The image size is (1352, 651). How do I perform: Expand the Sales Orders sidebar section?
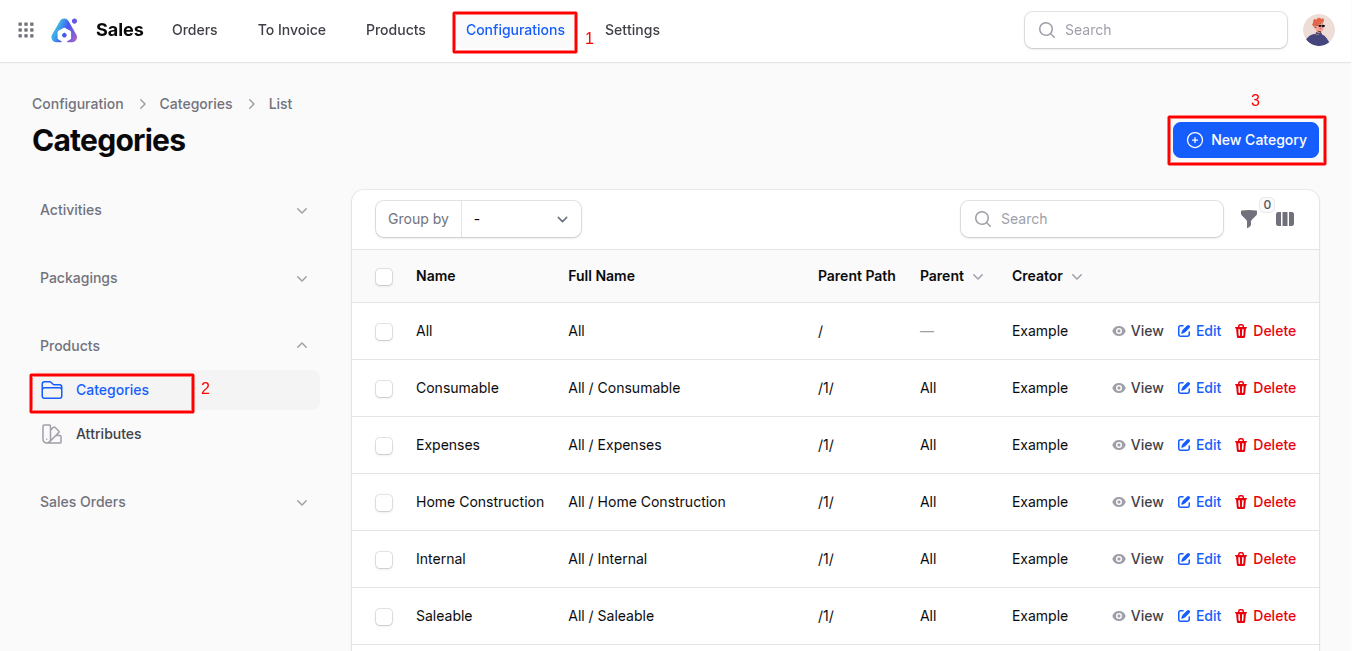pos(302,502)
